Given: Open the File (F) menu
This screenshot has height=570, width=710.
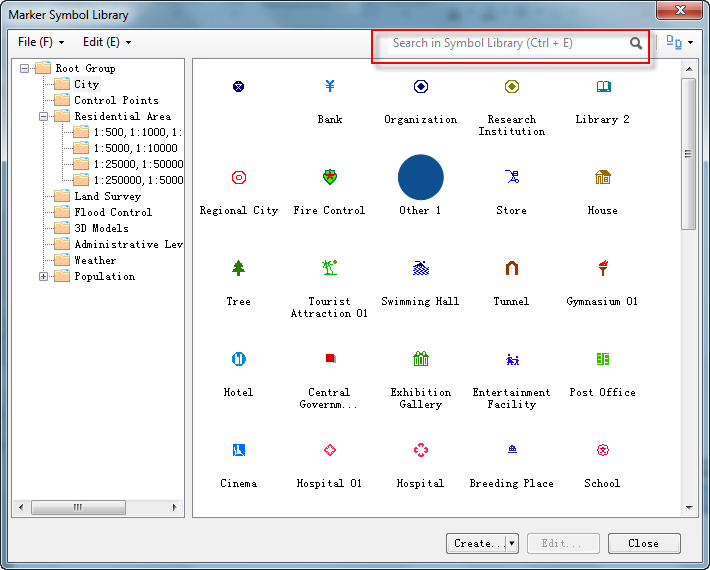Looking at the screenshot, I should pos(41,42).
